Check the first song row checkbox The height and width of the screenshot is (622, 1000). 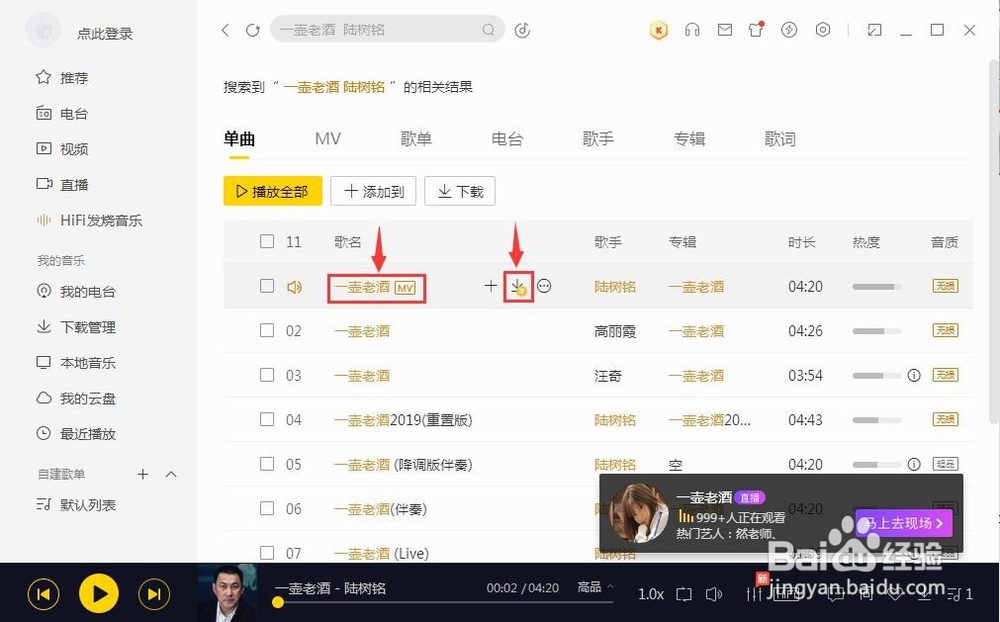coord(267,286)
